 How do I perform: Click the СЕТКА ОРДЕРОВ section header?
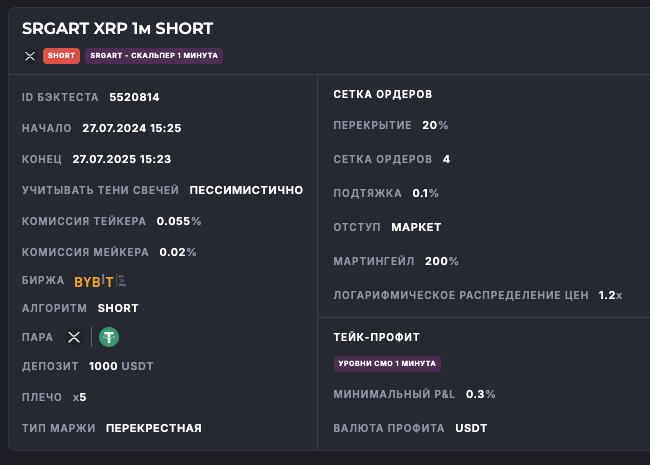click(382, 94)
